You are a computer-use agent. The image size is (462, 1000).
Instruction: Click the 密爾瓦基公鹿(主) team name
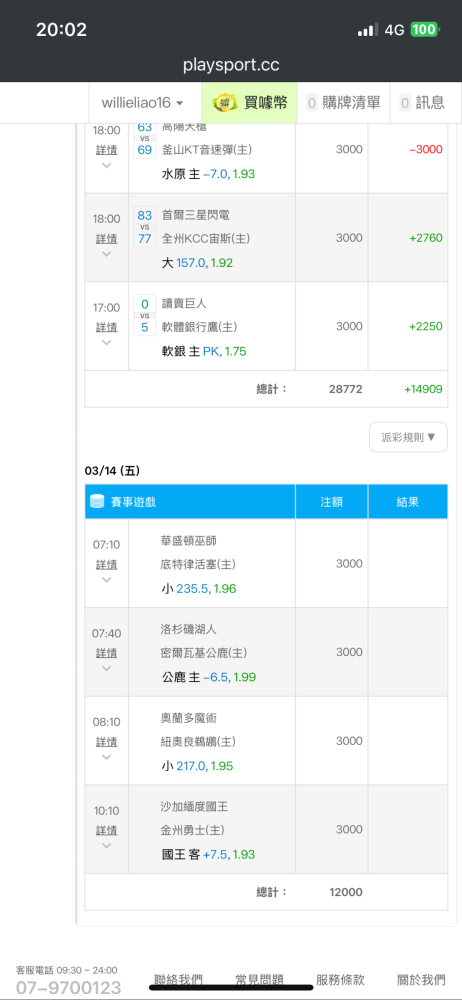204,653
